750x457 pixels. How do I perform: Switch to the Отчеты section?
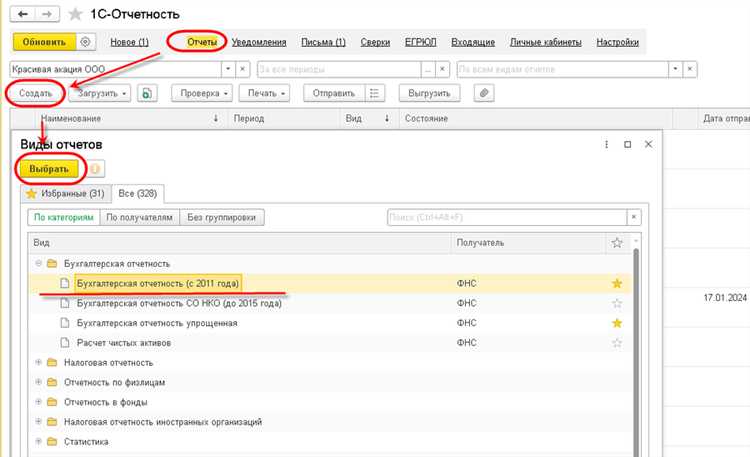201,42
